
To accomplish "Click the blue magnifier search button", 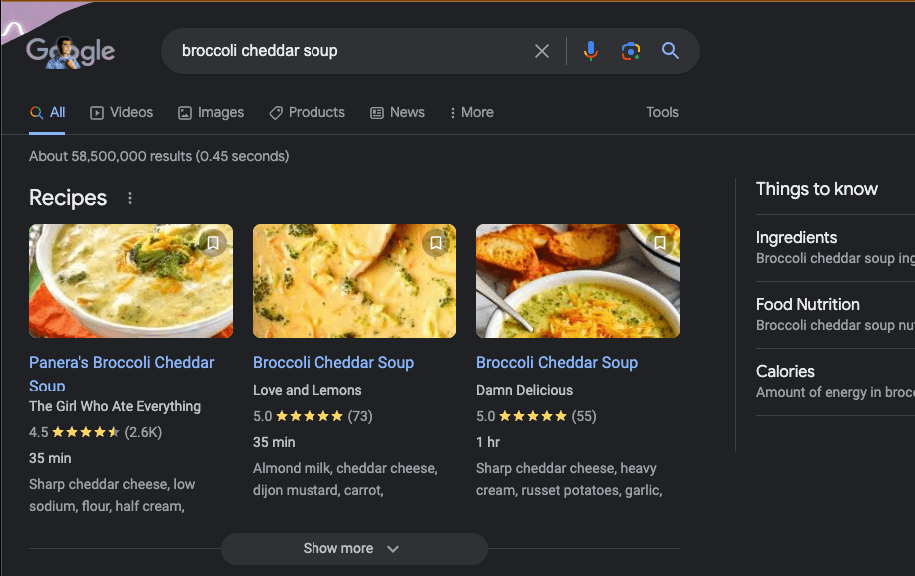I will [670, 51].
